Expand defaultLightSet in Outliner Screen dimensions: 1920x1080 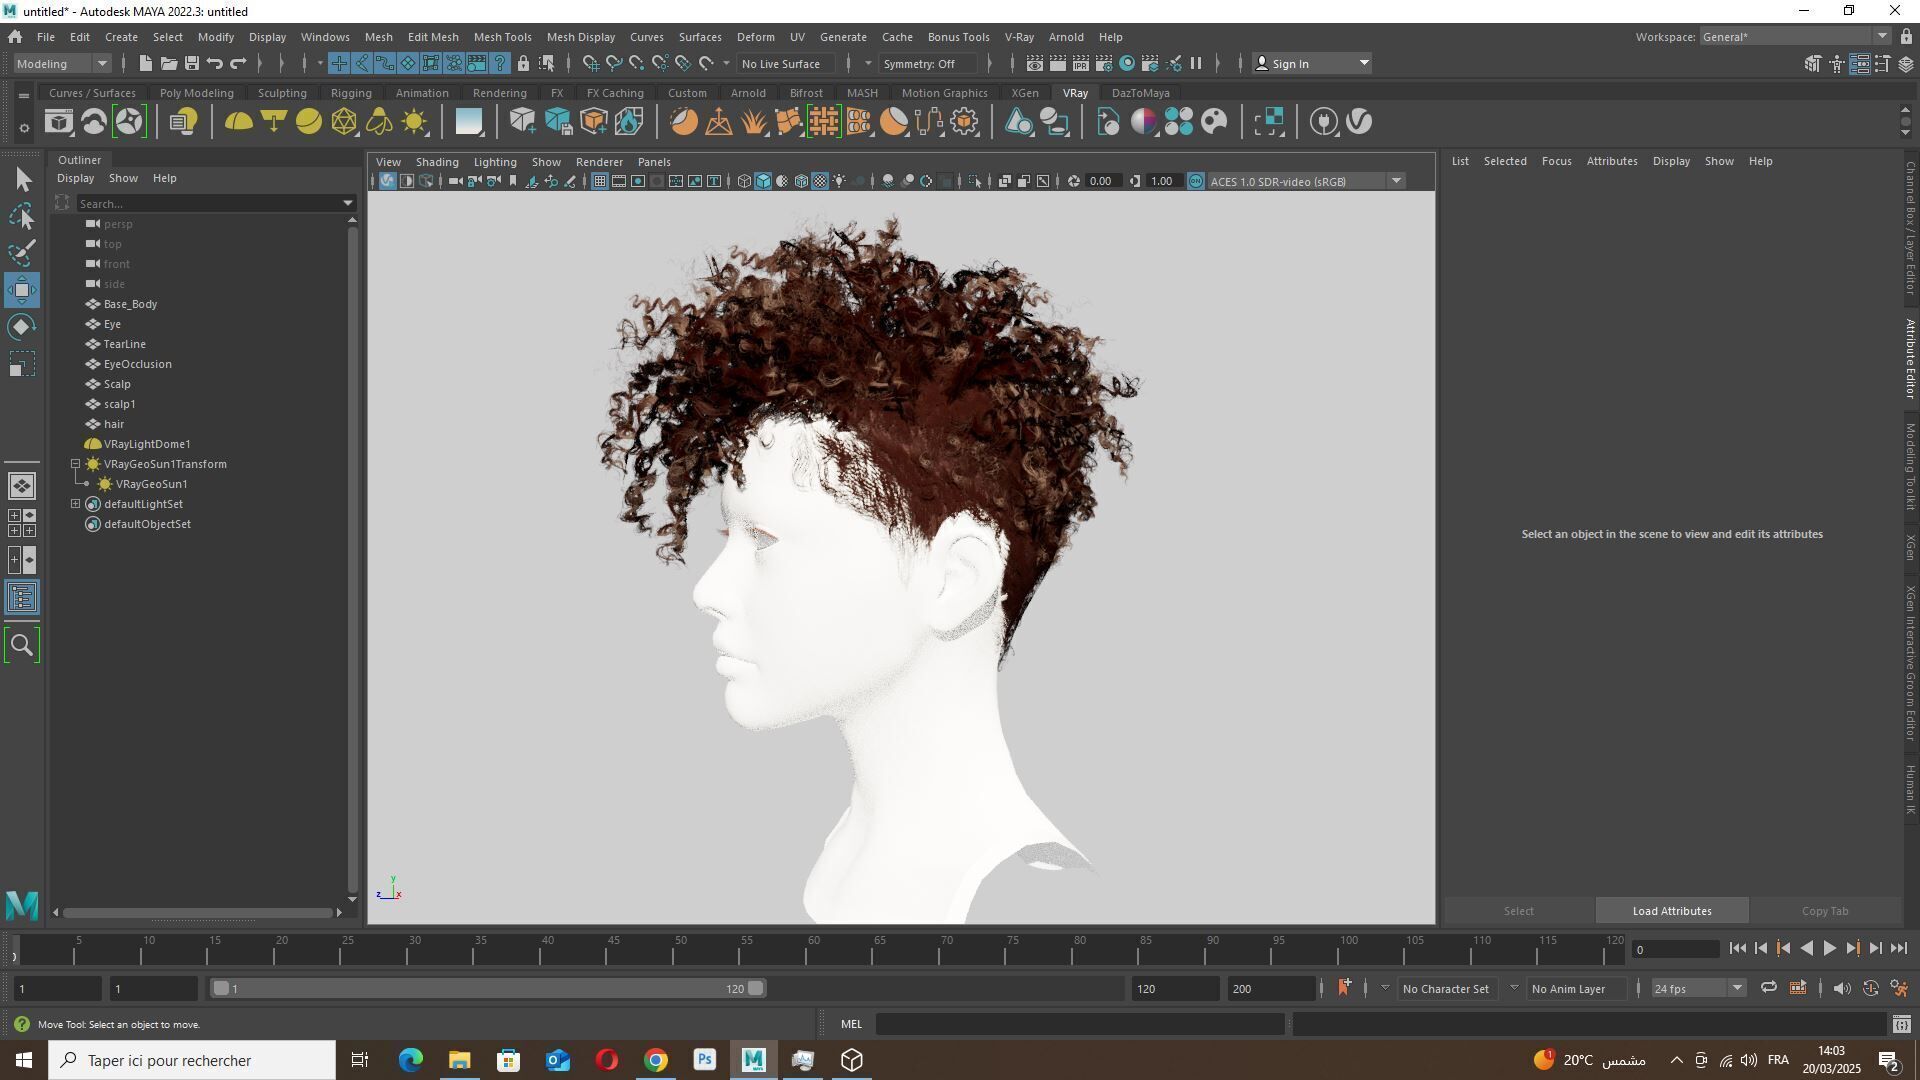tap(75, 504)
